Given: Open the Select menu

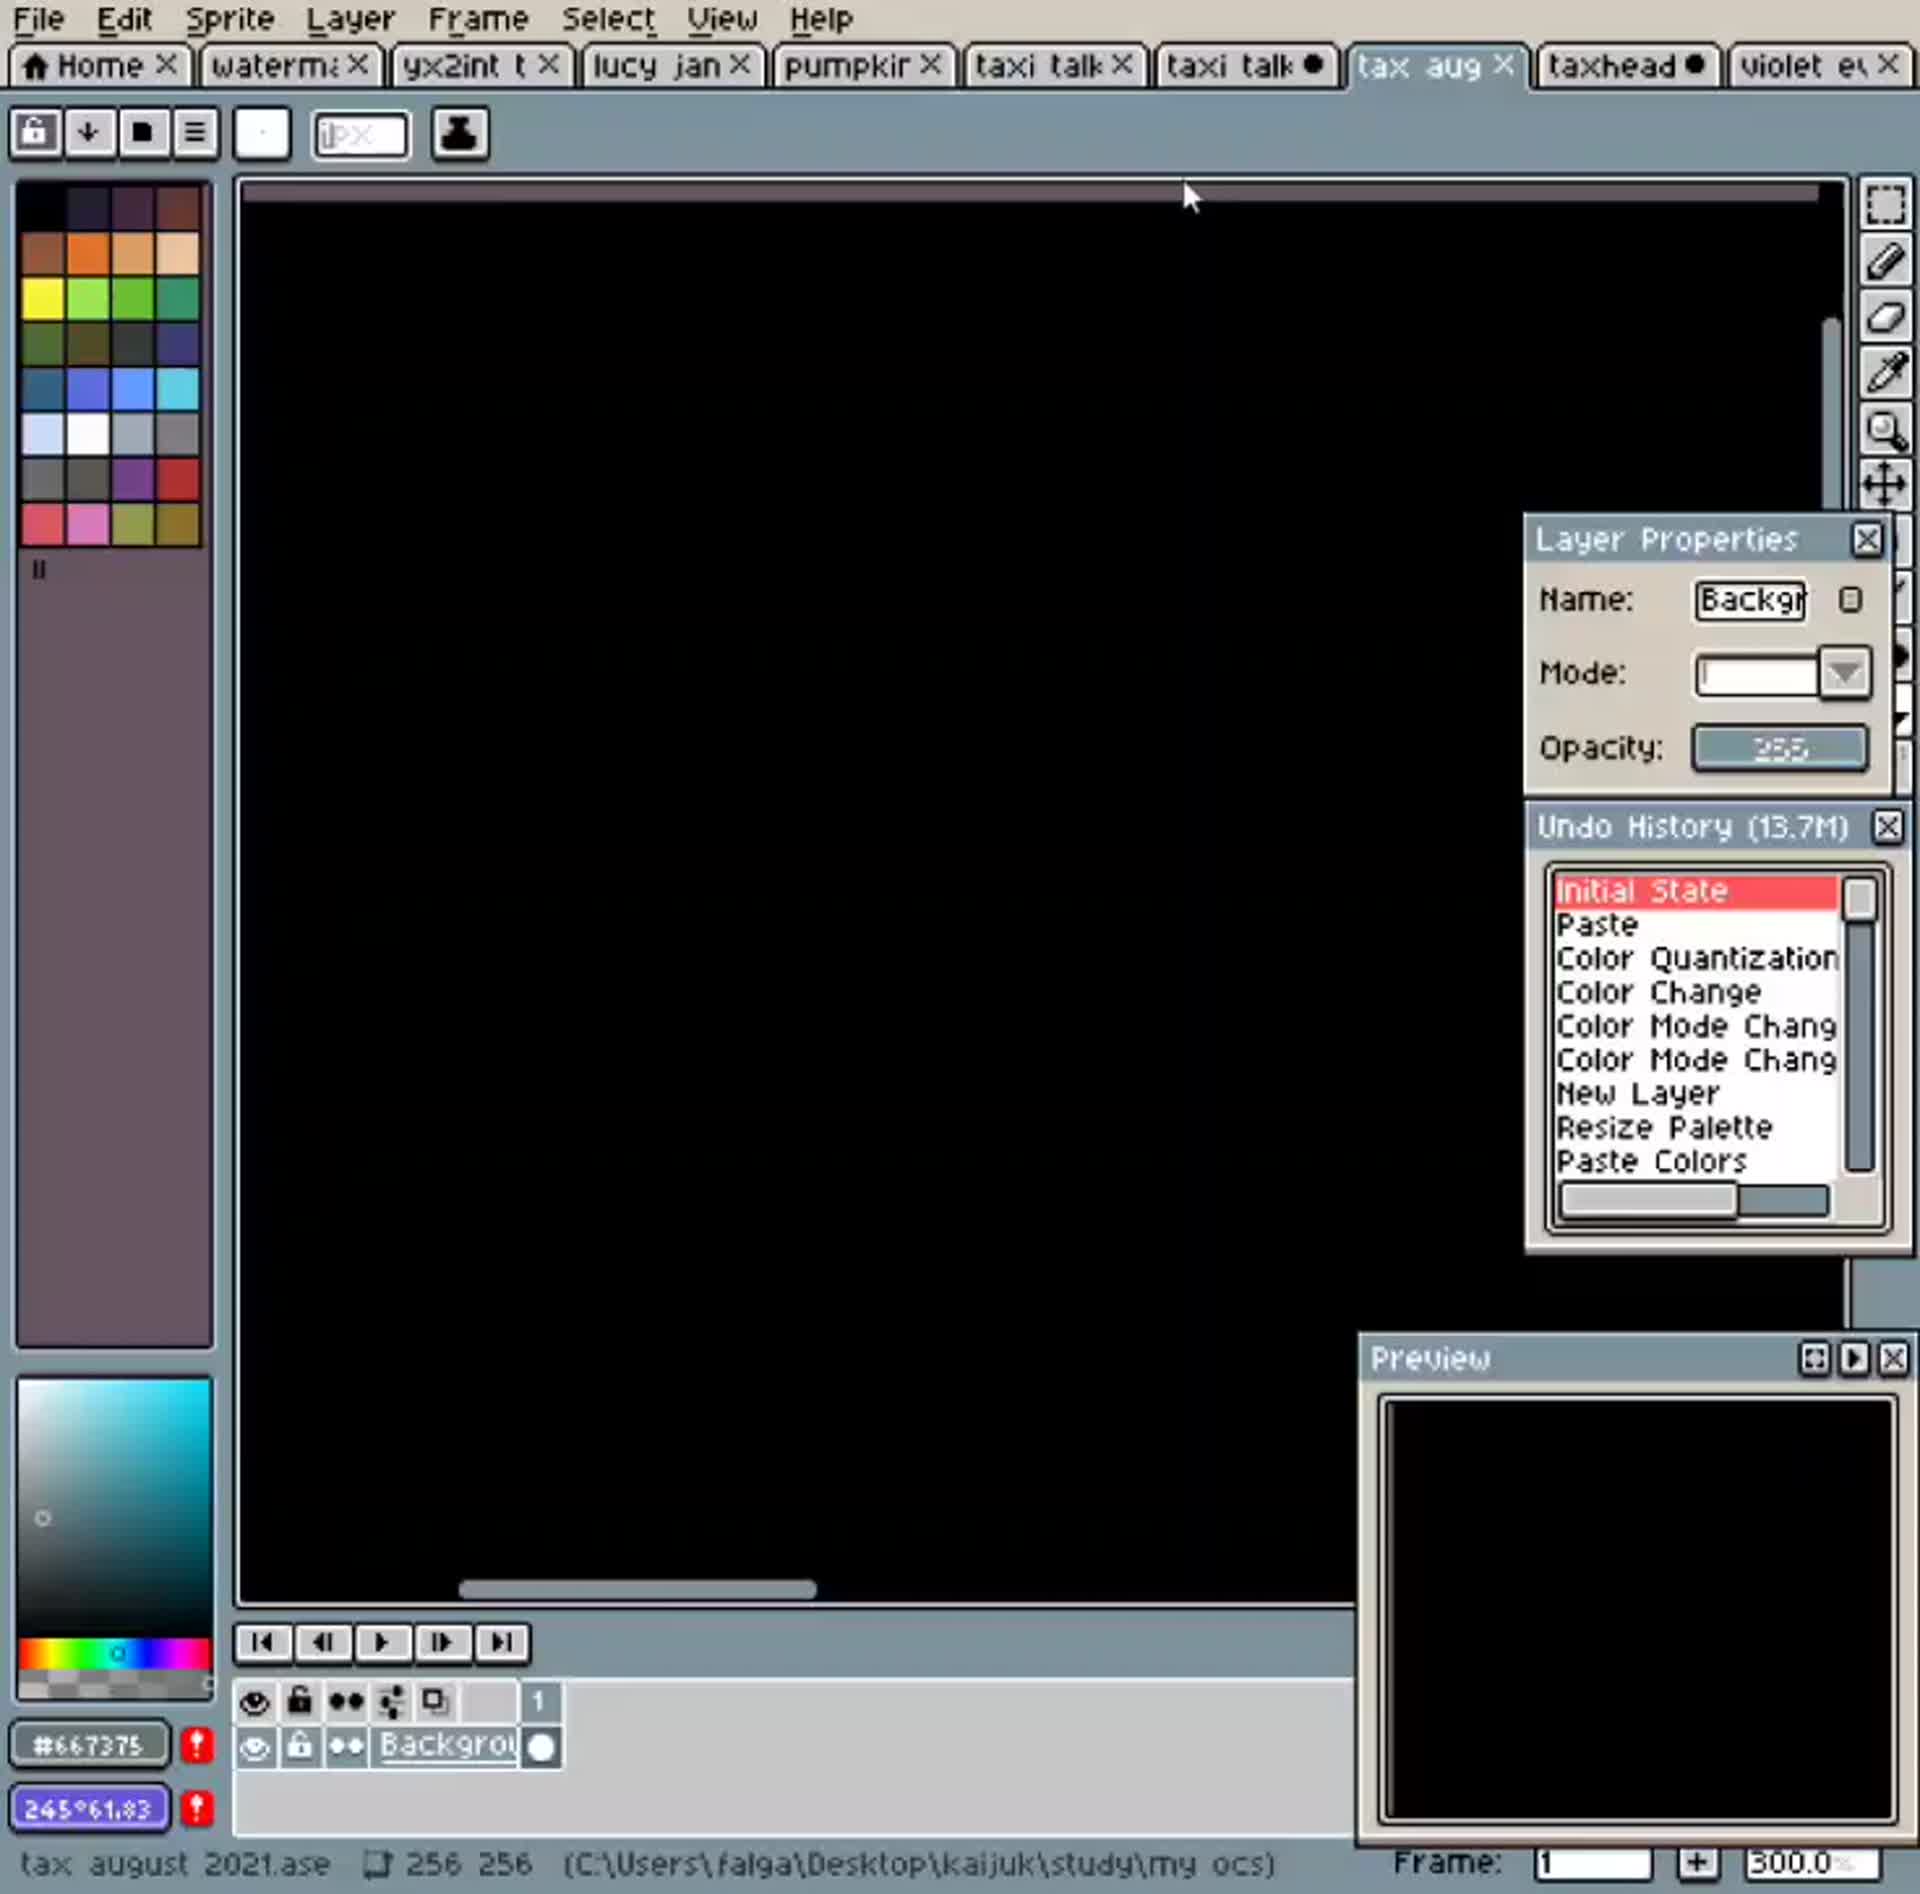Looking at the screenshot, I should pyautogui.click(x=608, y=19).
